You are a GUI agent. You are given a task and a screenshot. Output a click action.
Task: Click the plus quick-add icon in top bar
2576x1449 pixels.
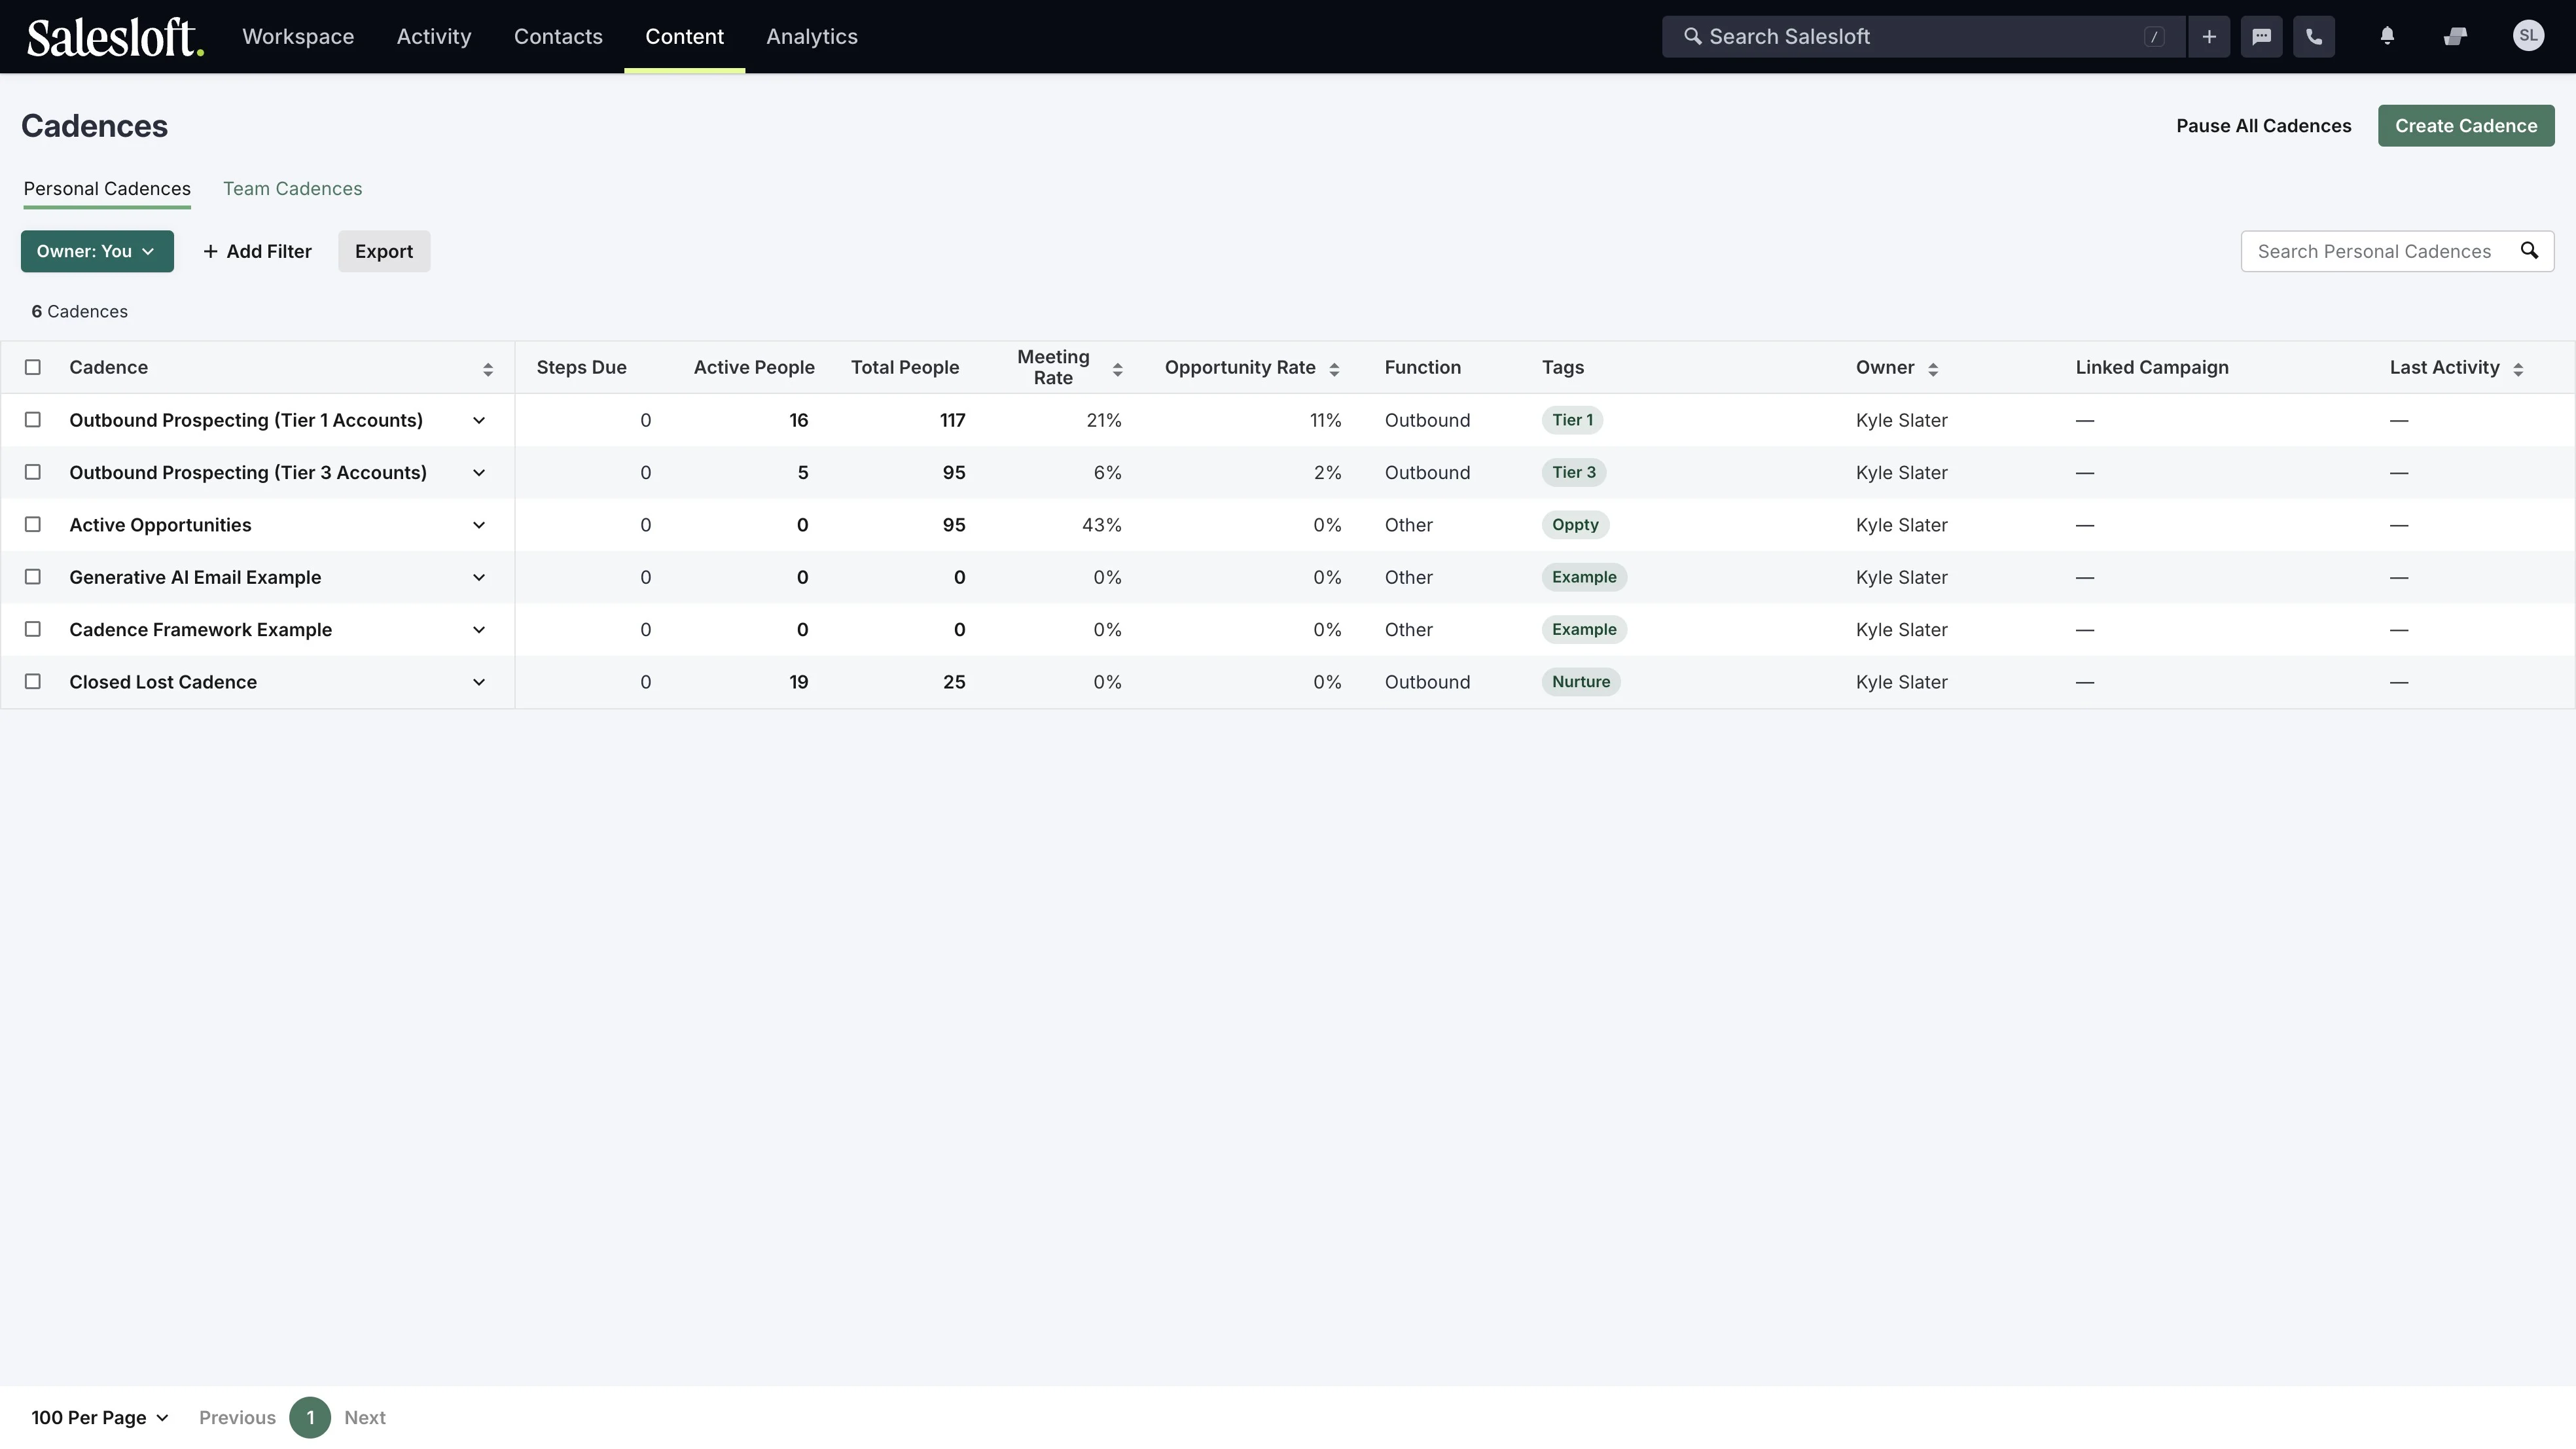coord(2209,37)
